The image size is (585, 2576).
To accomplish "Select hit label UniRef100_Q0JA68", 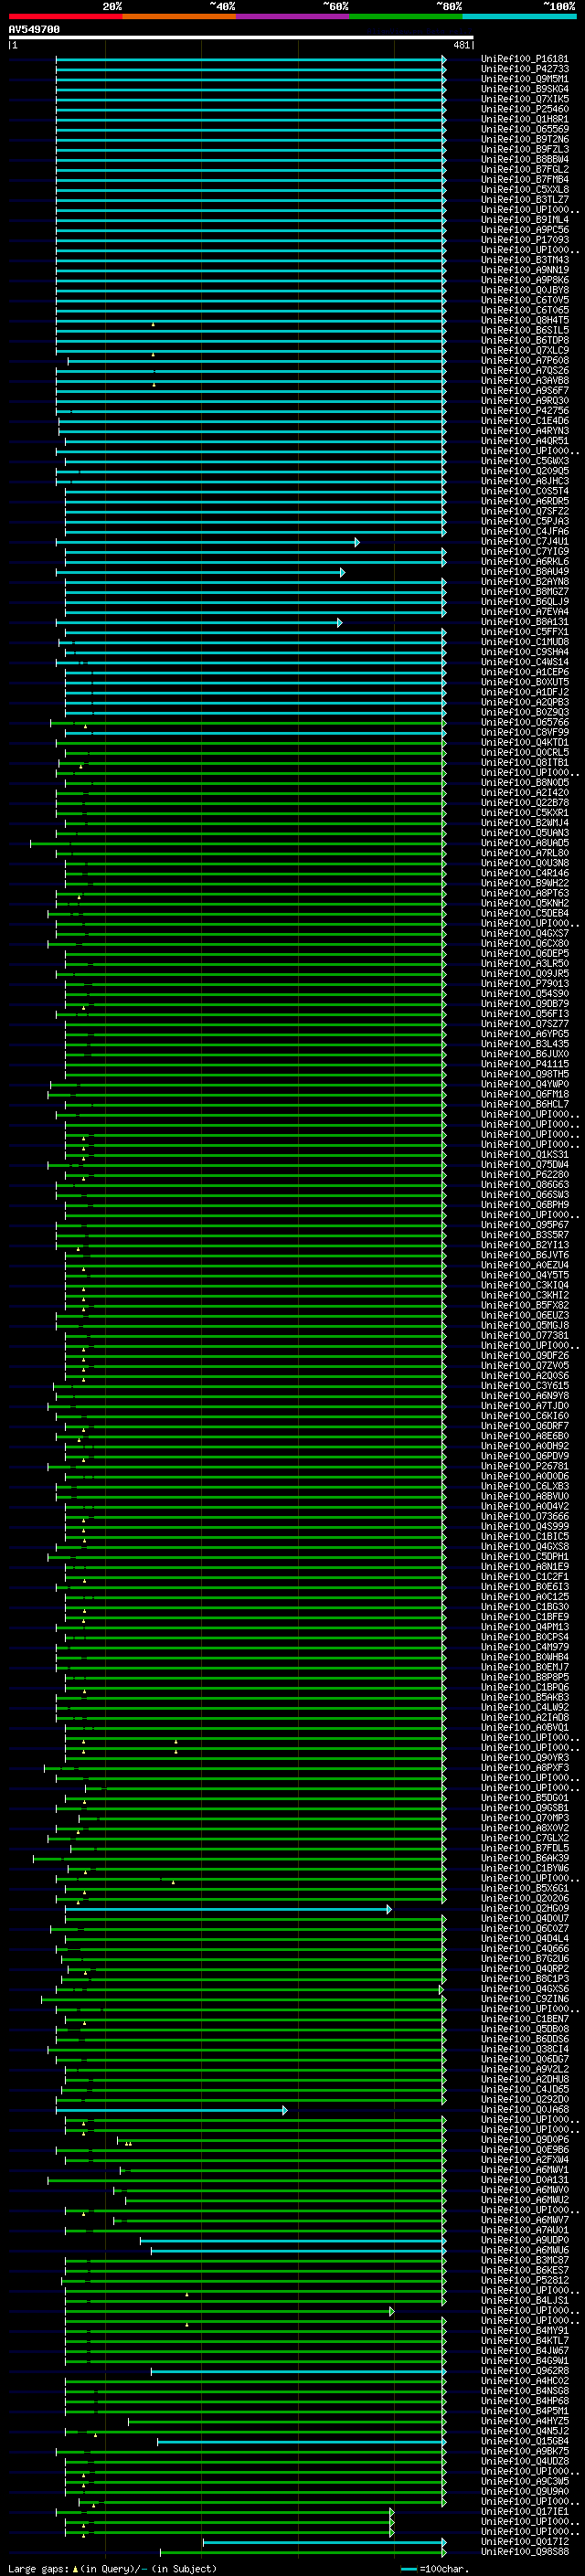I will tap(525, 2110).
